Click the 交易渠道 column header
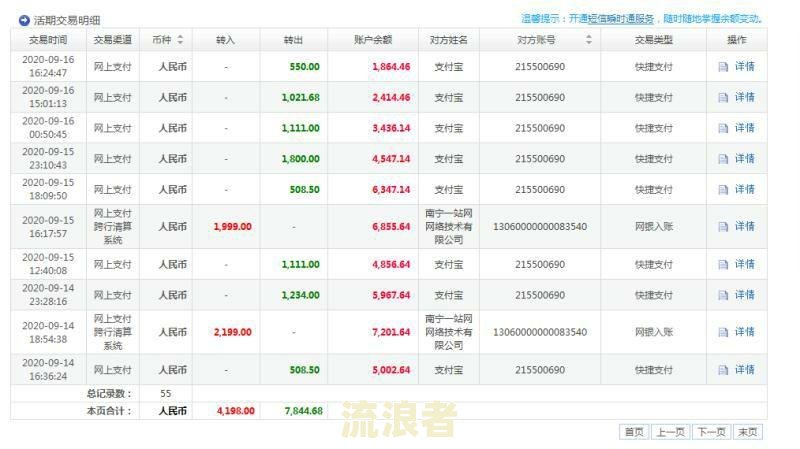 pyautogui.click(x=113, y=40)
